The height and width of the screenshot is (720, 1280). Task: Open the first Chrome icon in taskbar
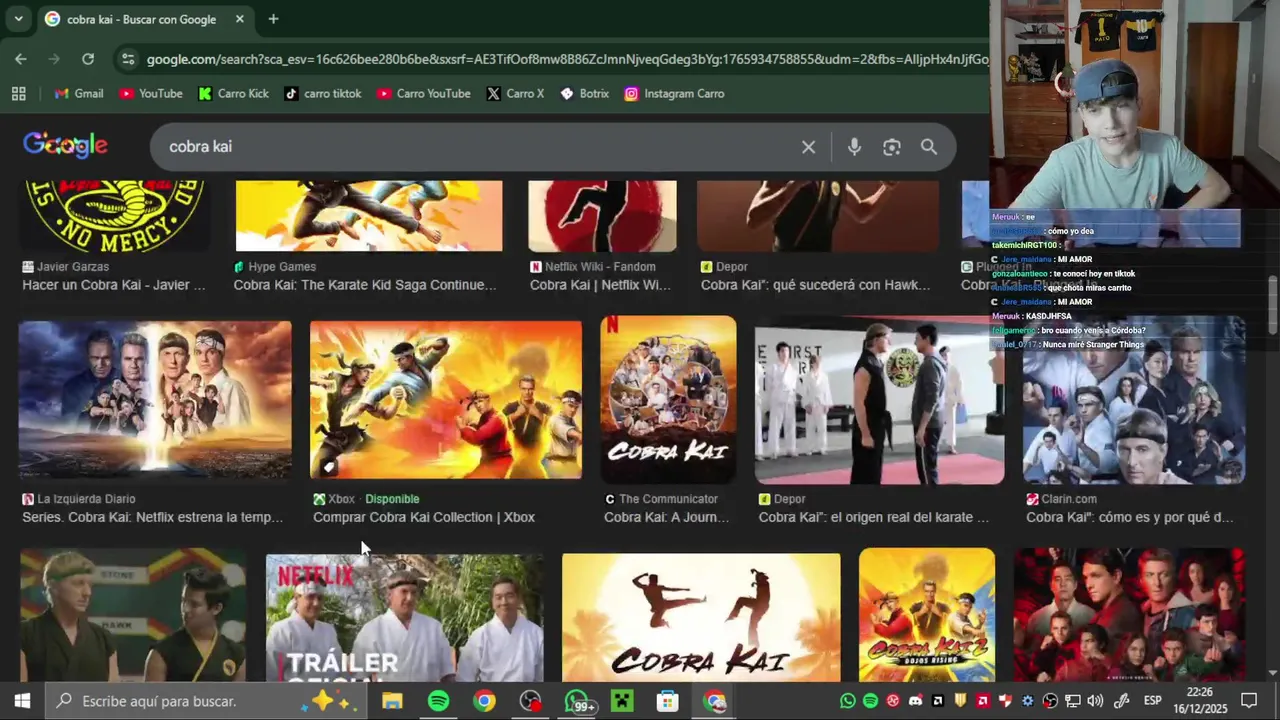tap(484, 701)
